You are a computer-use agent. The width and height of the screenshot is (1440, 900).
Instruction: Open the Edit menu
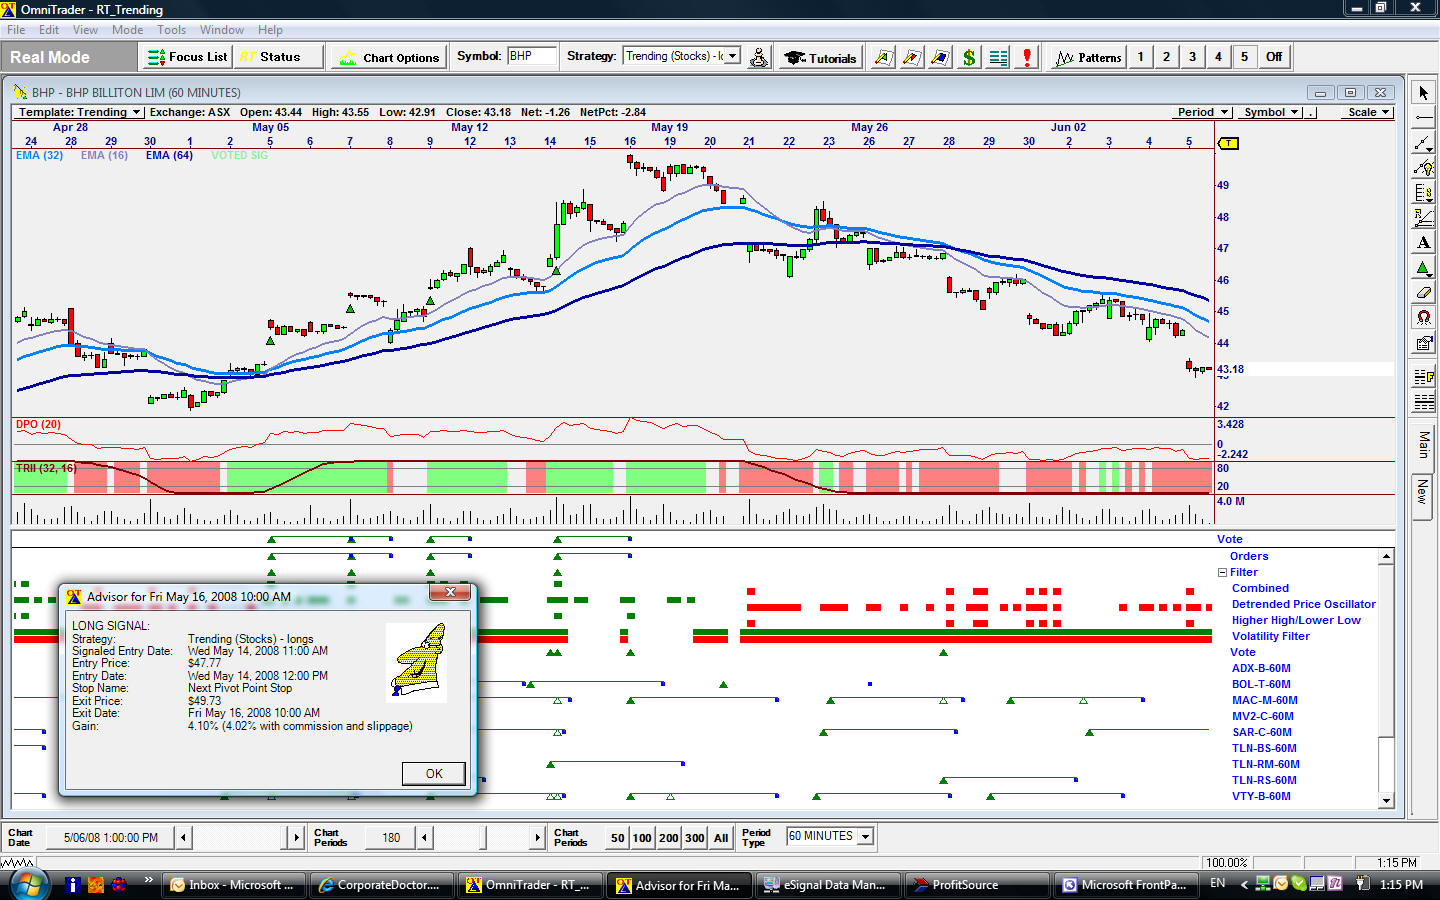pyautogui.click(x=49, y=30)
